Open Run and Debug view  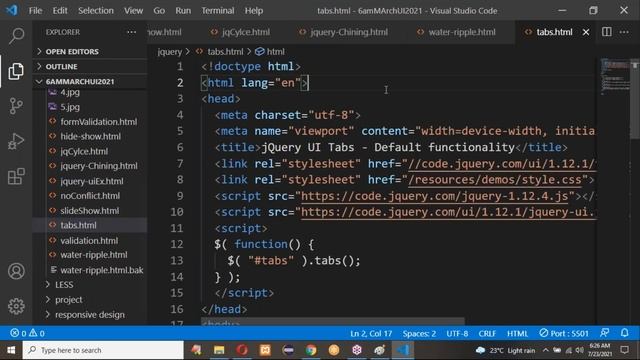click(16, 141)
